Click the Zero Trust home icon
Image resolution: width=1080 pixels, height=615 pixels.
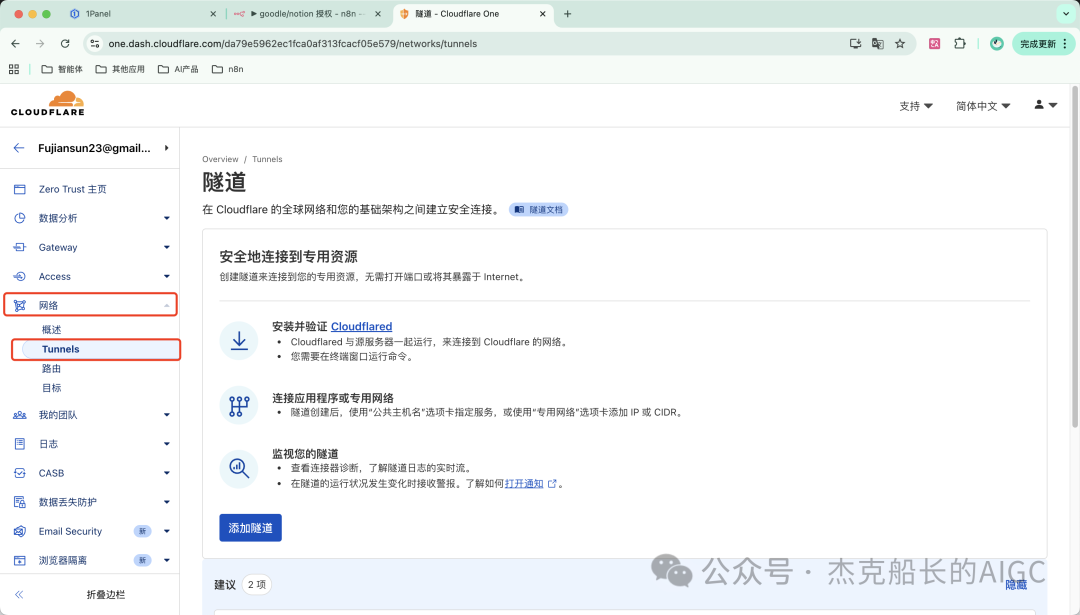[20, 189]
